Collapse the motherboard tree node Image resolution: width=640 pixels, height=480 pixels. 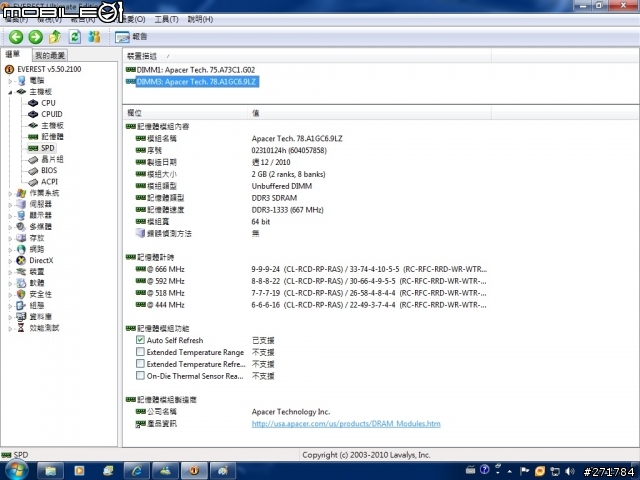10,92
